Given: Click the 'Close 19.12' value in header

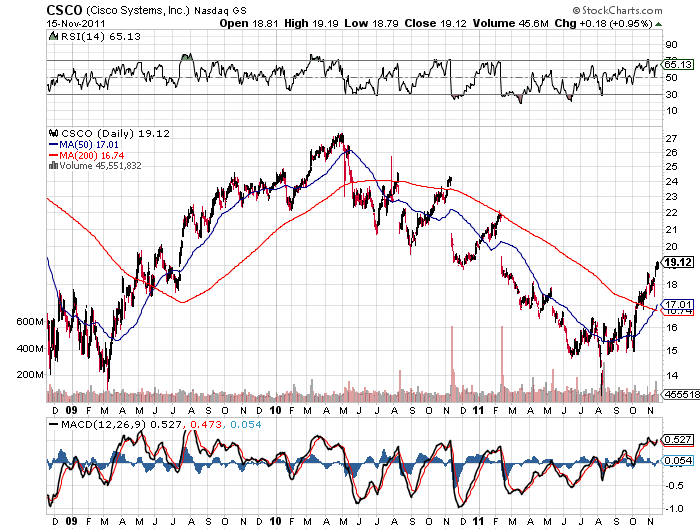Looking at the screenshot, I should tap(435, 23).
